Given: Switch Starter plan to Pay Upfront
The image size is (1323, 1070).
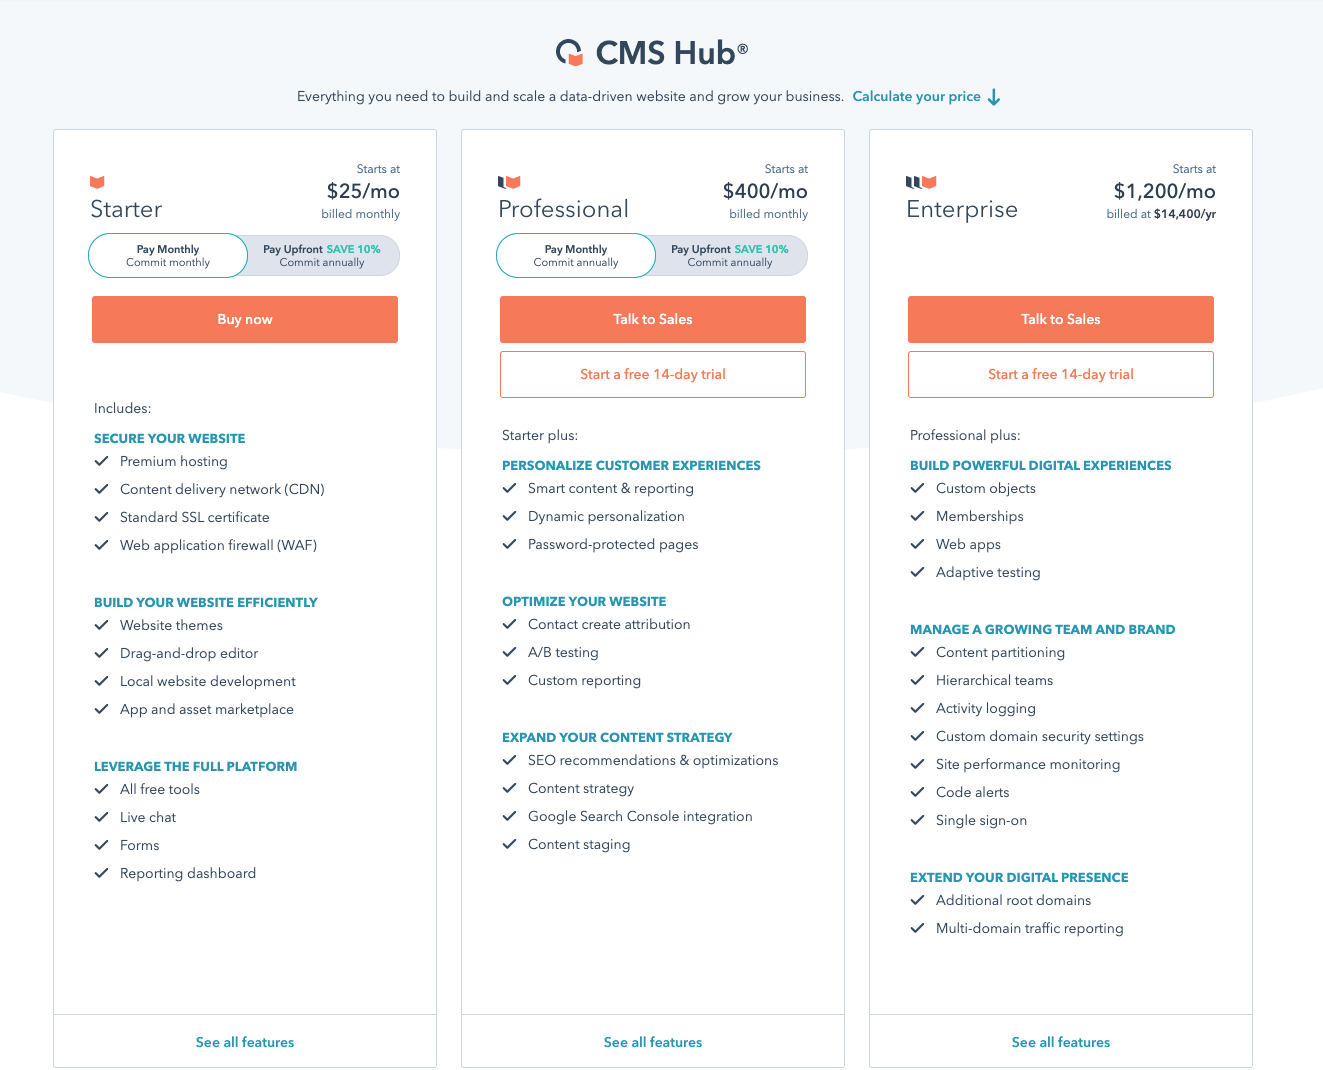Looking at the screenshot, I should [x=322, y=256].
